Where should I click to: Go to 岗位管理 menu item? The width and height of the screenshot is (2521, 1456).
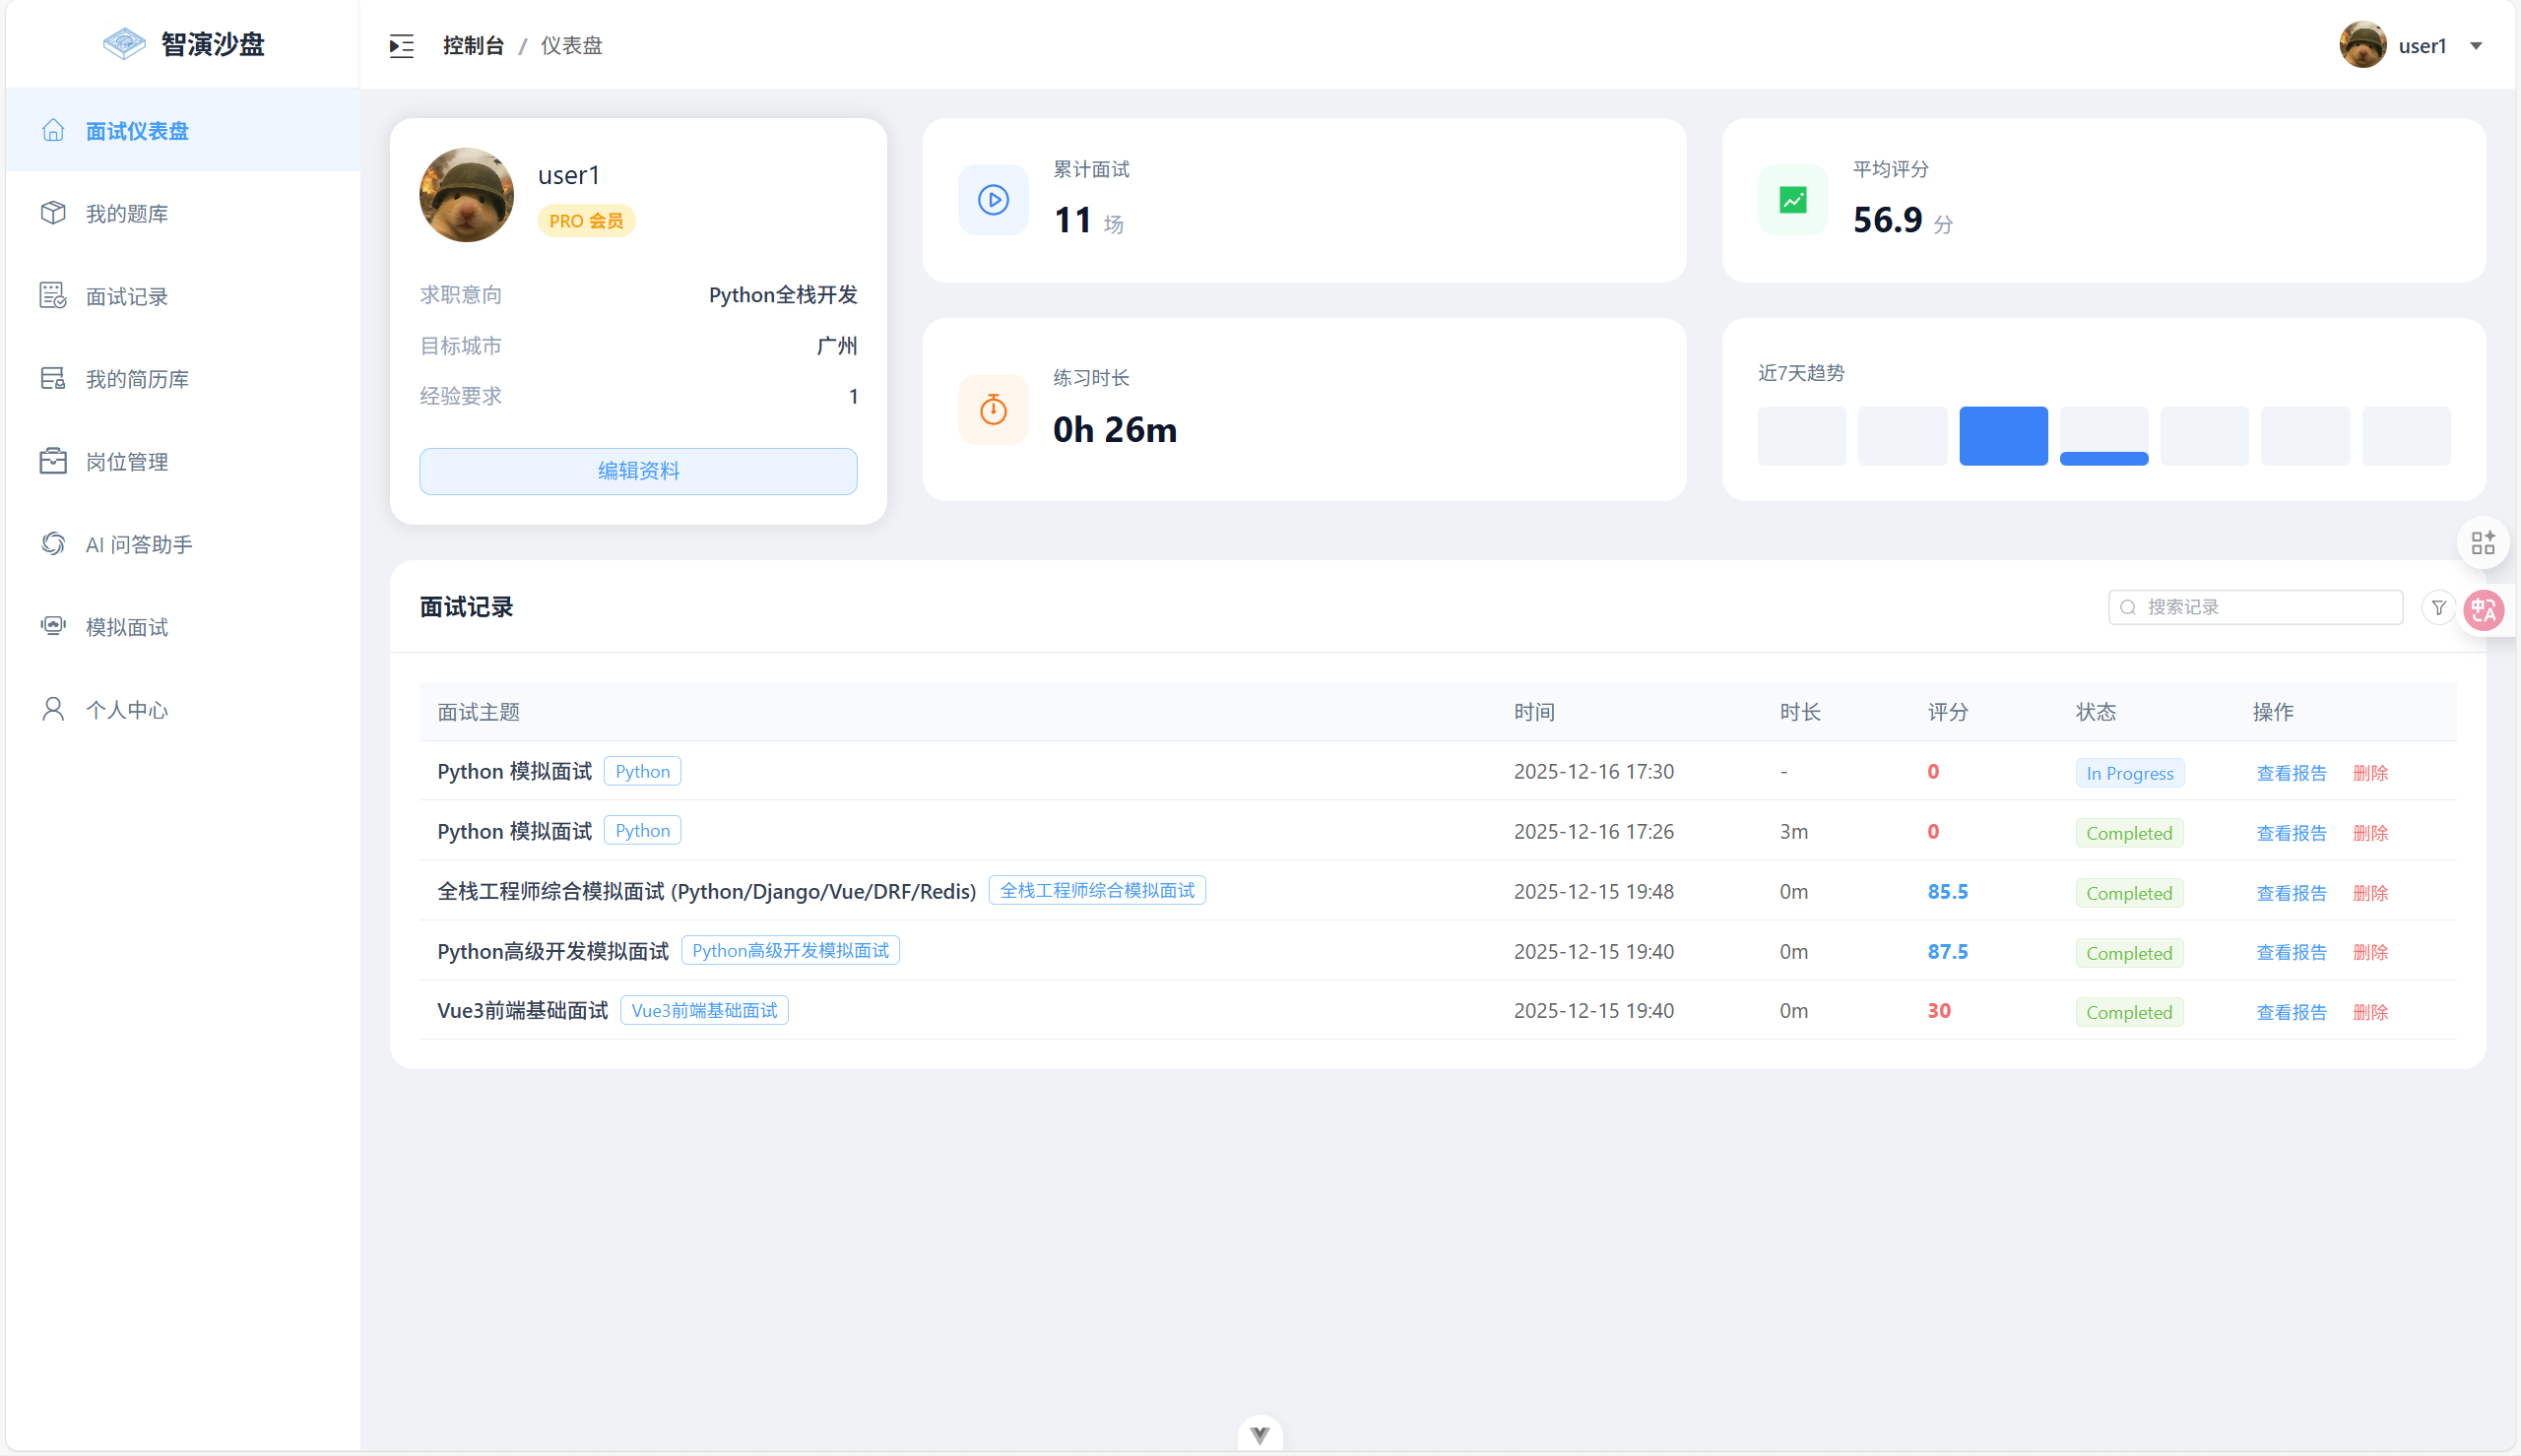point(127,462)
